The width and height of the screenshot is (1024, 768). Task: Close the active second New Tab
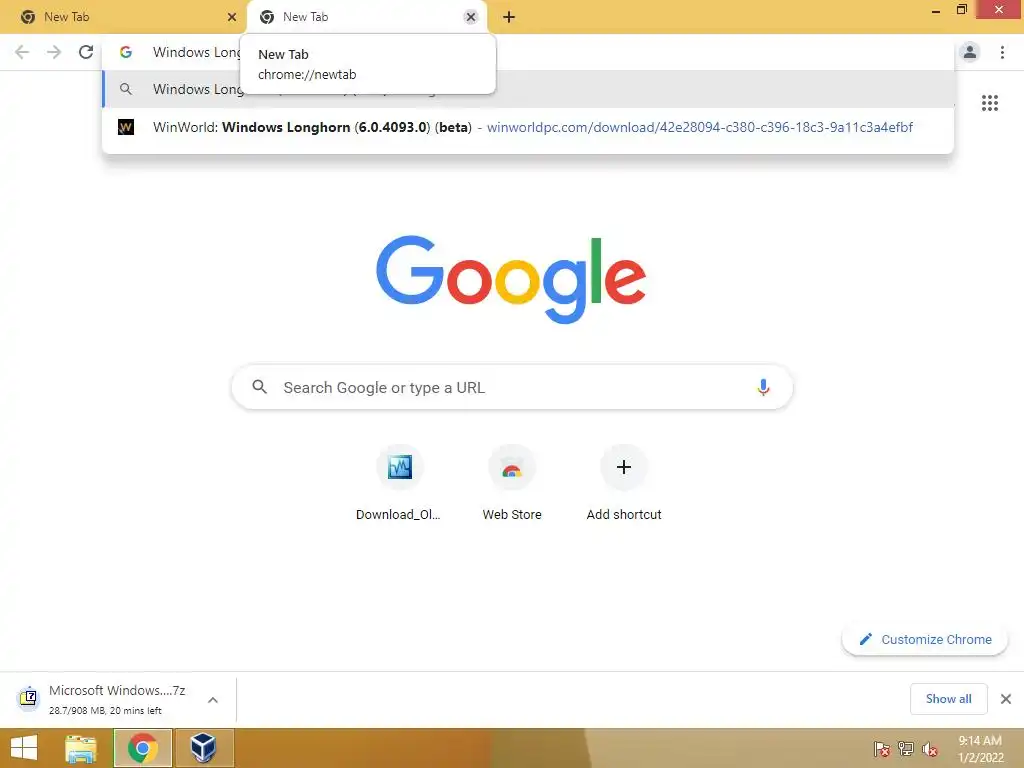pyautogui.click(x=471, y=17)
